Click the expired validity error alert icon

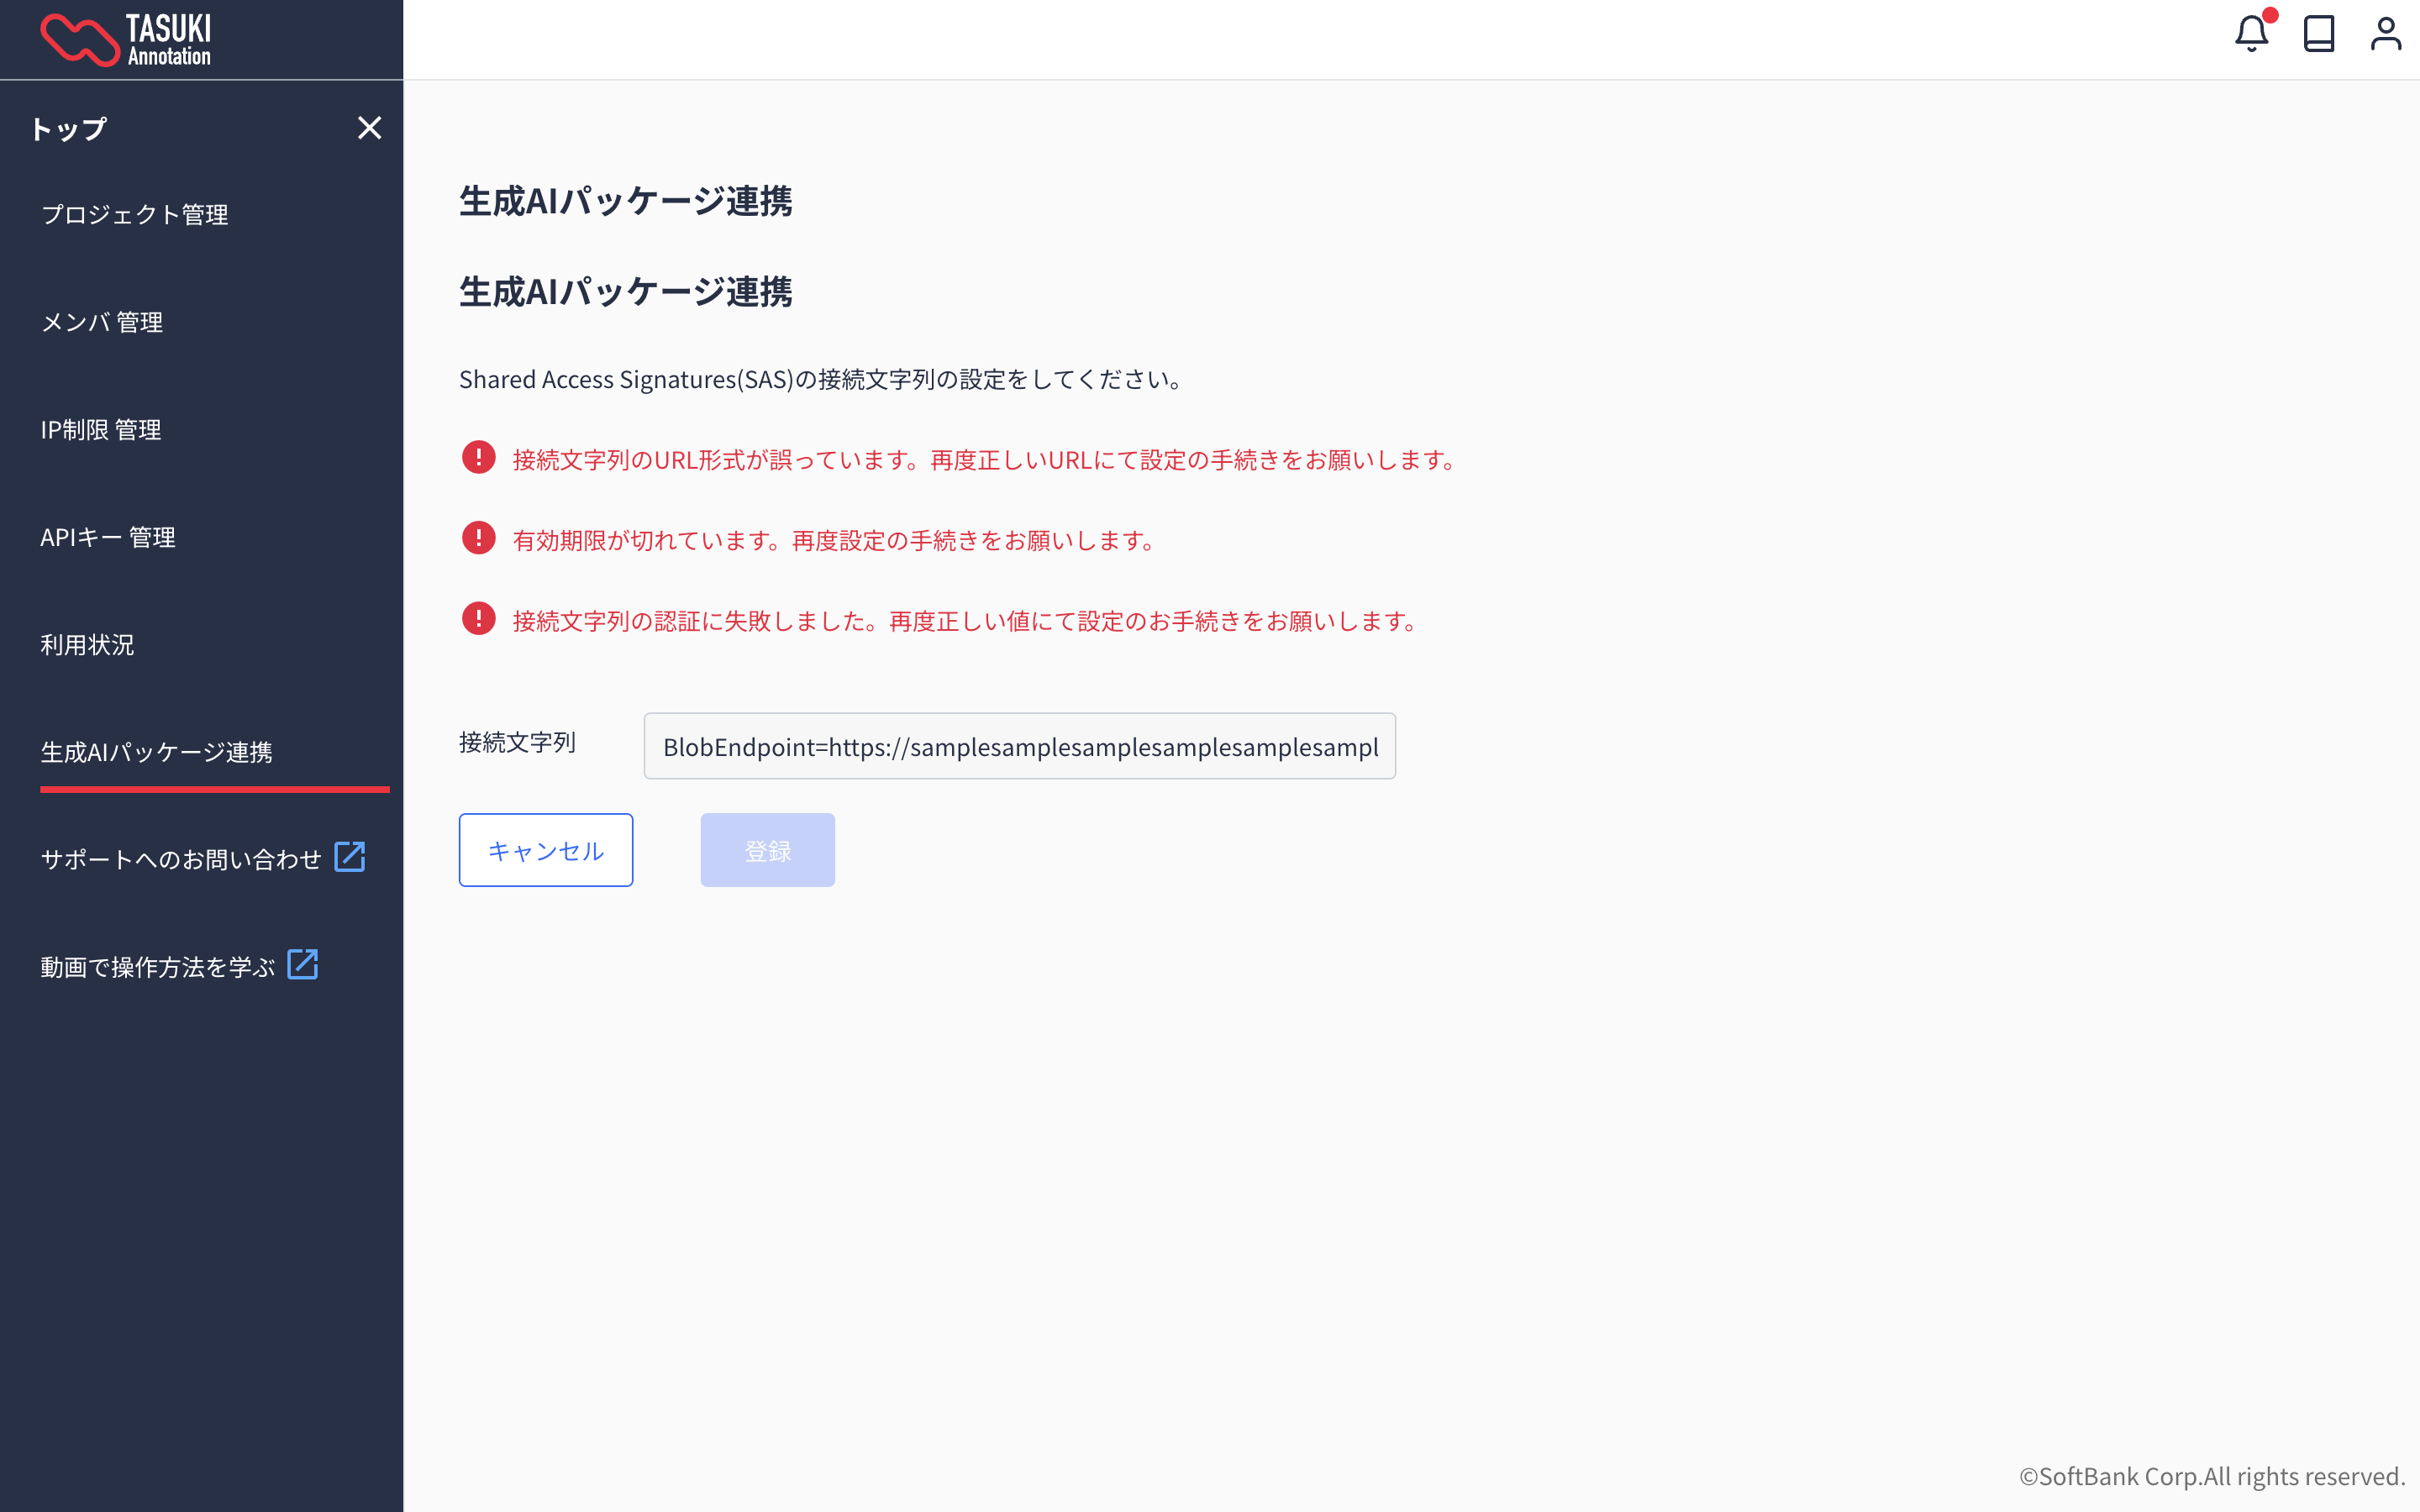(478, 539)
